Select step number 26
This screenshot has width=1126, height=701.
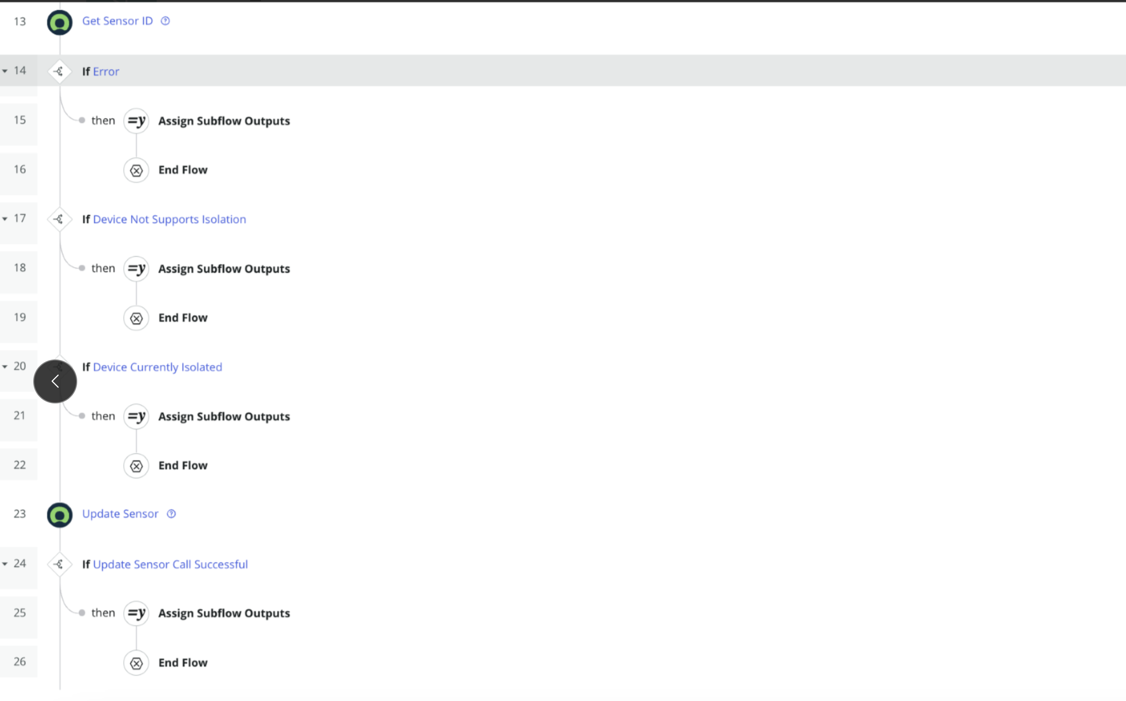pos(19,661)
